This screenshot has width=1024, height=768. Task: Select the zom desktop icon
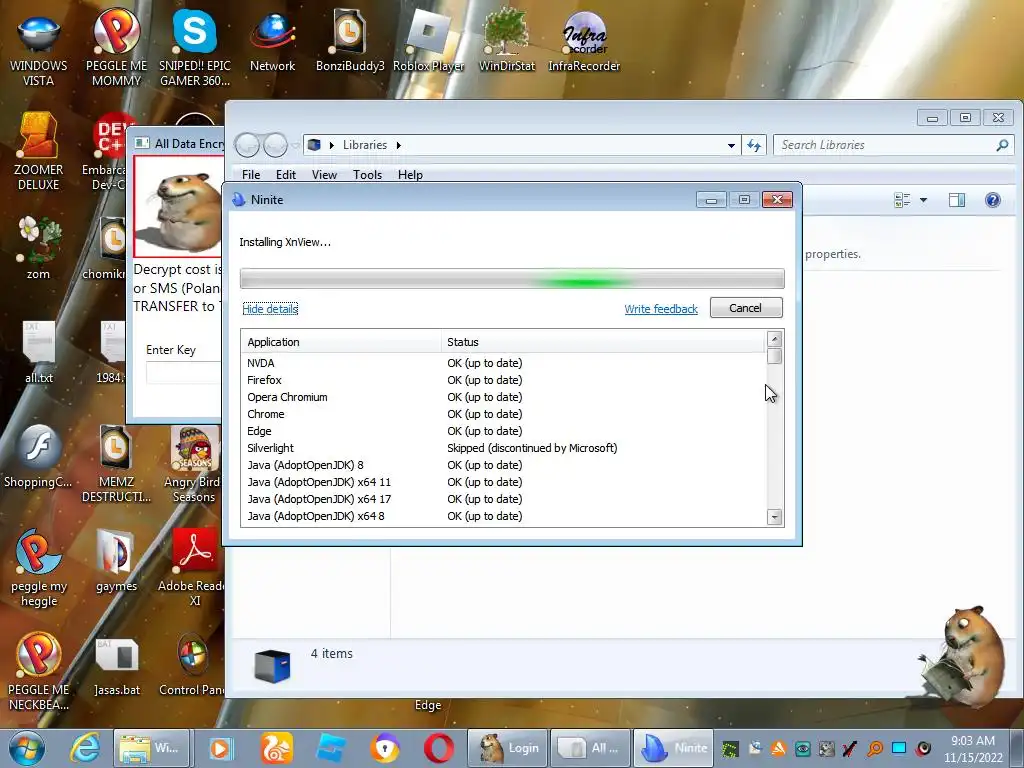[39, 250]
